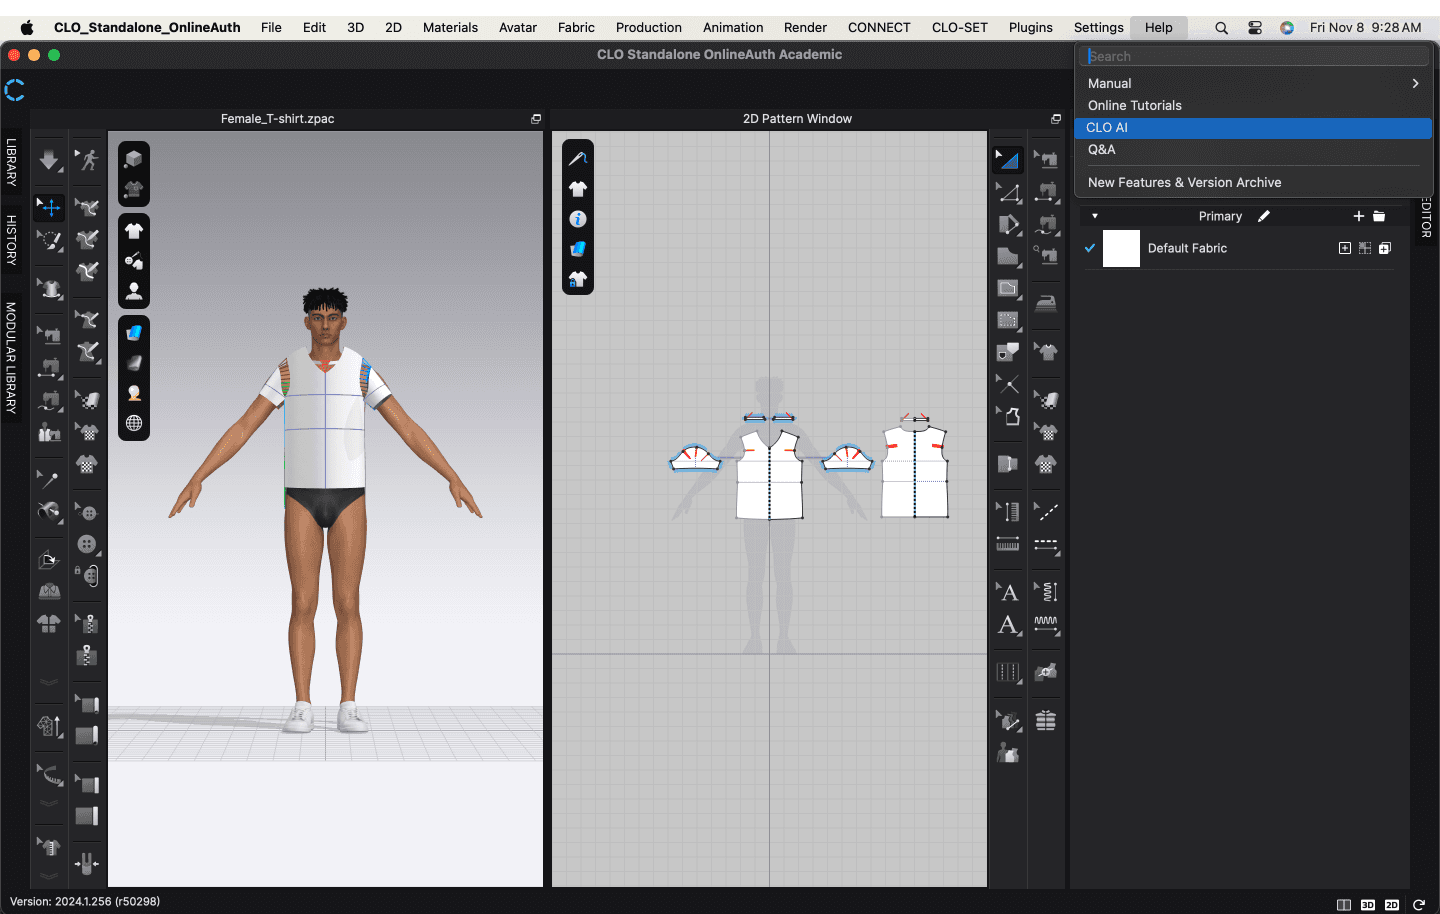Toggle the blue fabric render style

(x=134, y=333)
